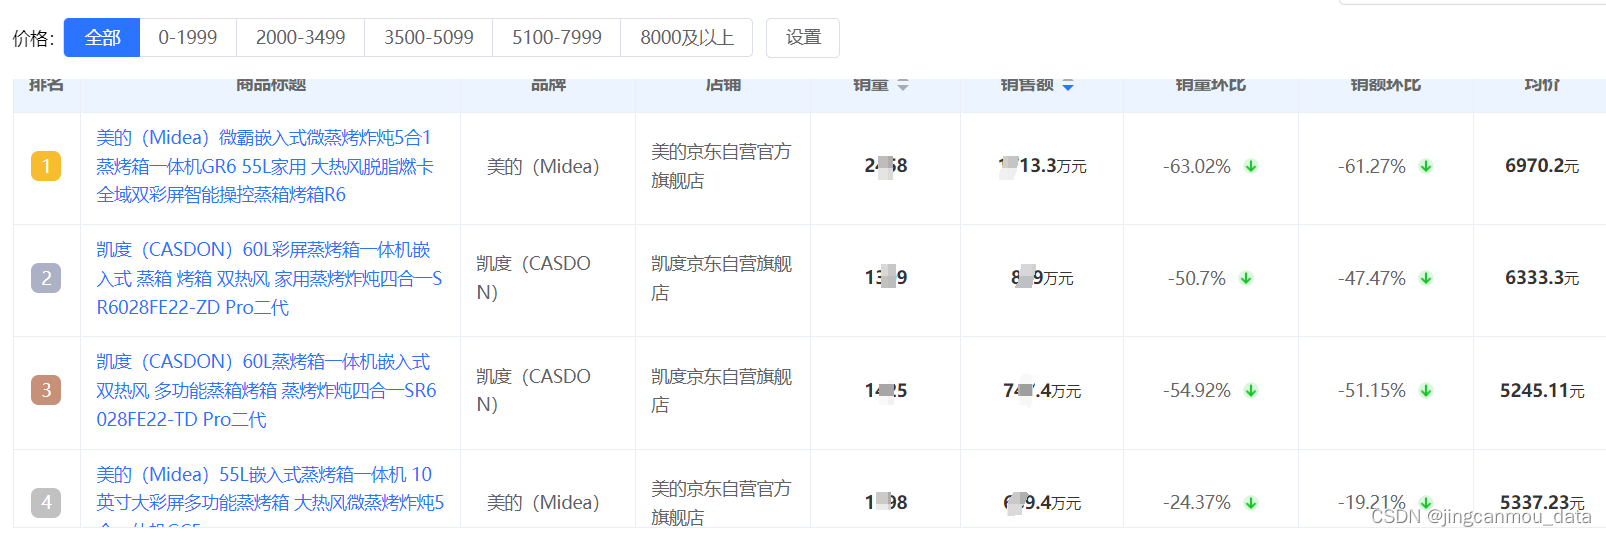The width and height of the screenshot is (1606, 536).
Task: Click the 销量环比 column header
Action: (x=1211, y=86)
